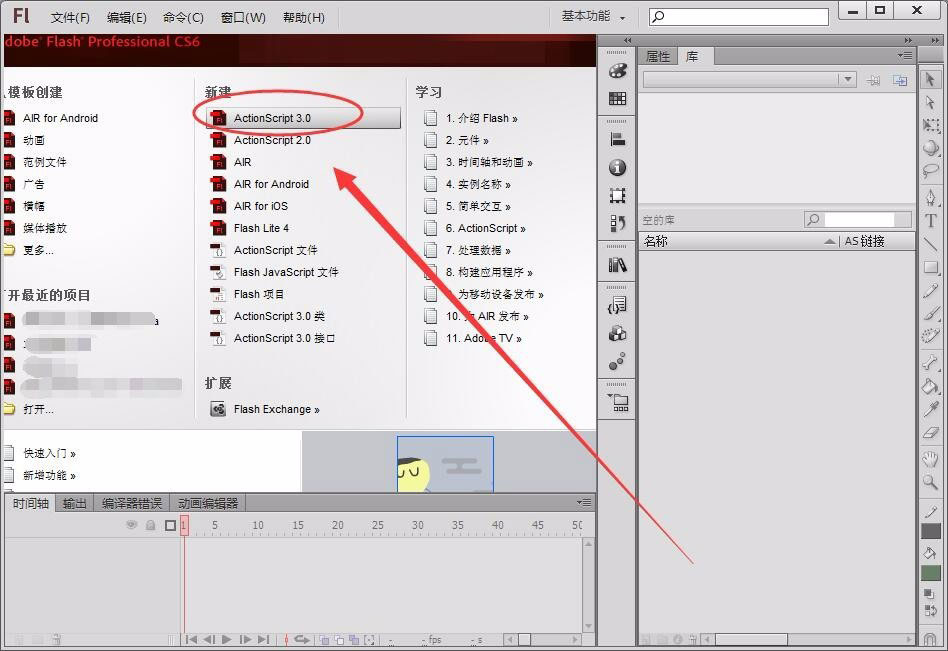This screenshot has width=948, height=651.
Task: Toggle 名称 column sort order arrow
Action: coord(830,242)
